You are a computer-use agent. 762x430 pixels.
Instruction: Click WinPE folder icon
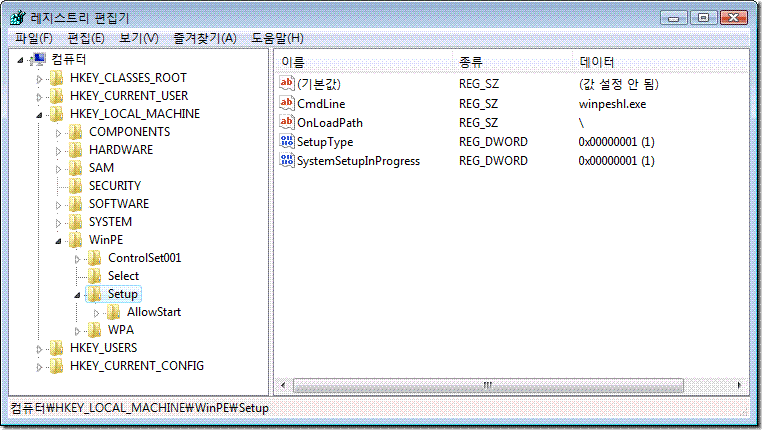click(76, 240)
